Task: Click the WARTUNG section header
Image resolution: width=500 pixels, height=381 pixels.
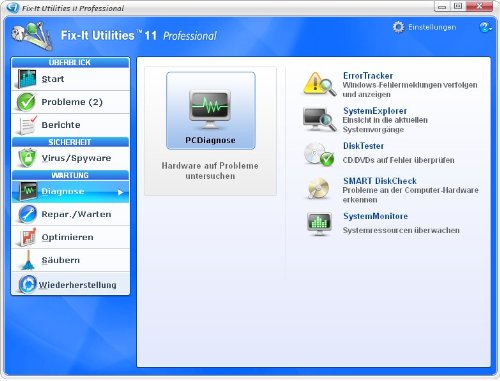Action: coord(70,175)
